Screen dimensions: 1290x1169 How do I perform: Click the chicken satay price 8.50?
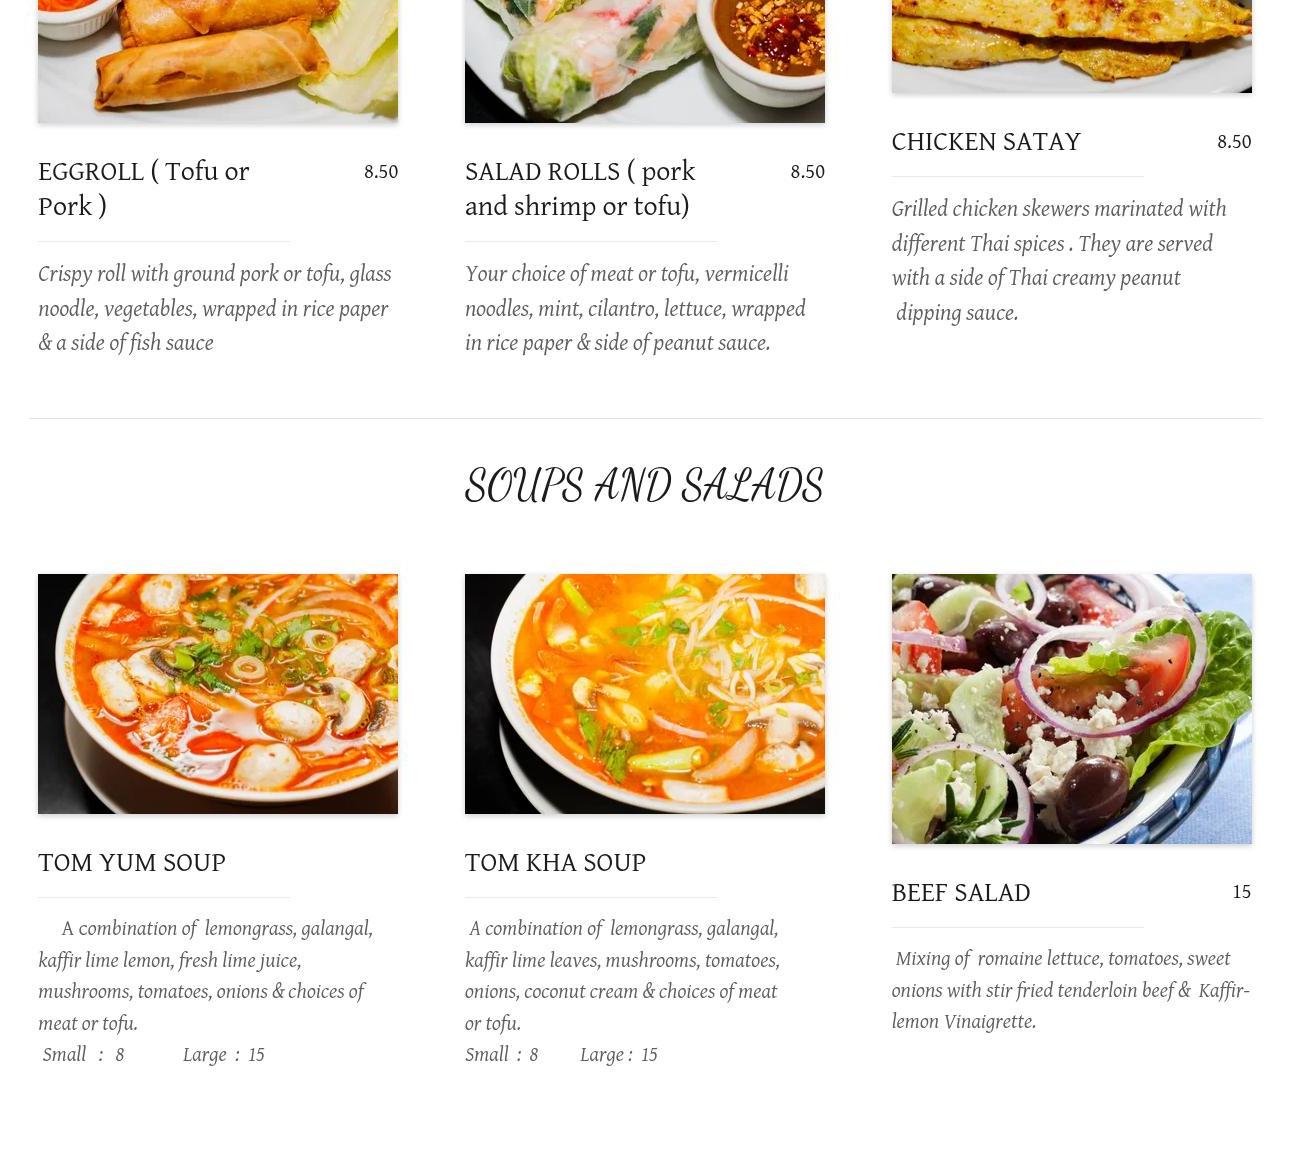[1234, 142]
